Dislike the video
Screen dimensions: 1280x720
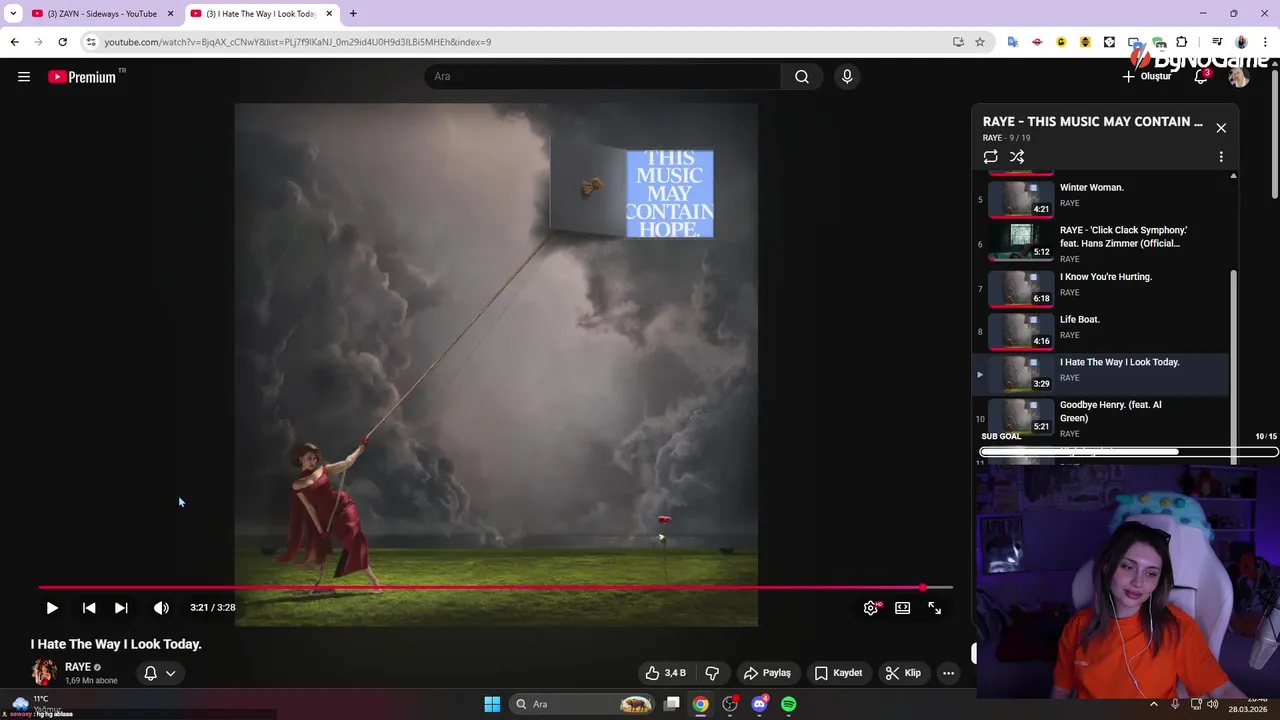[x=713, y=673]
